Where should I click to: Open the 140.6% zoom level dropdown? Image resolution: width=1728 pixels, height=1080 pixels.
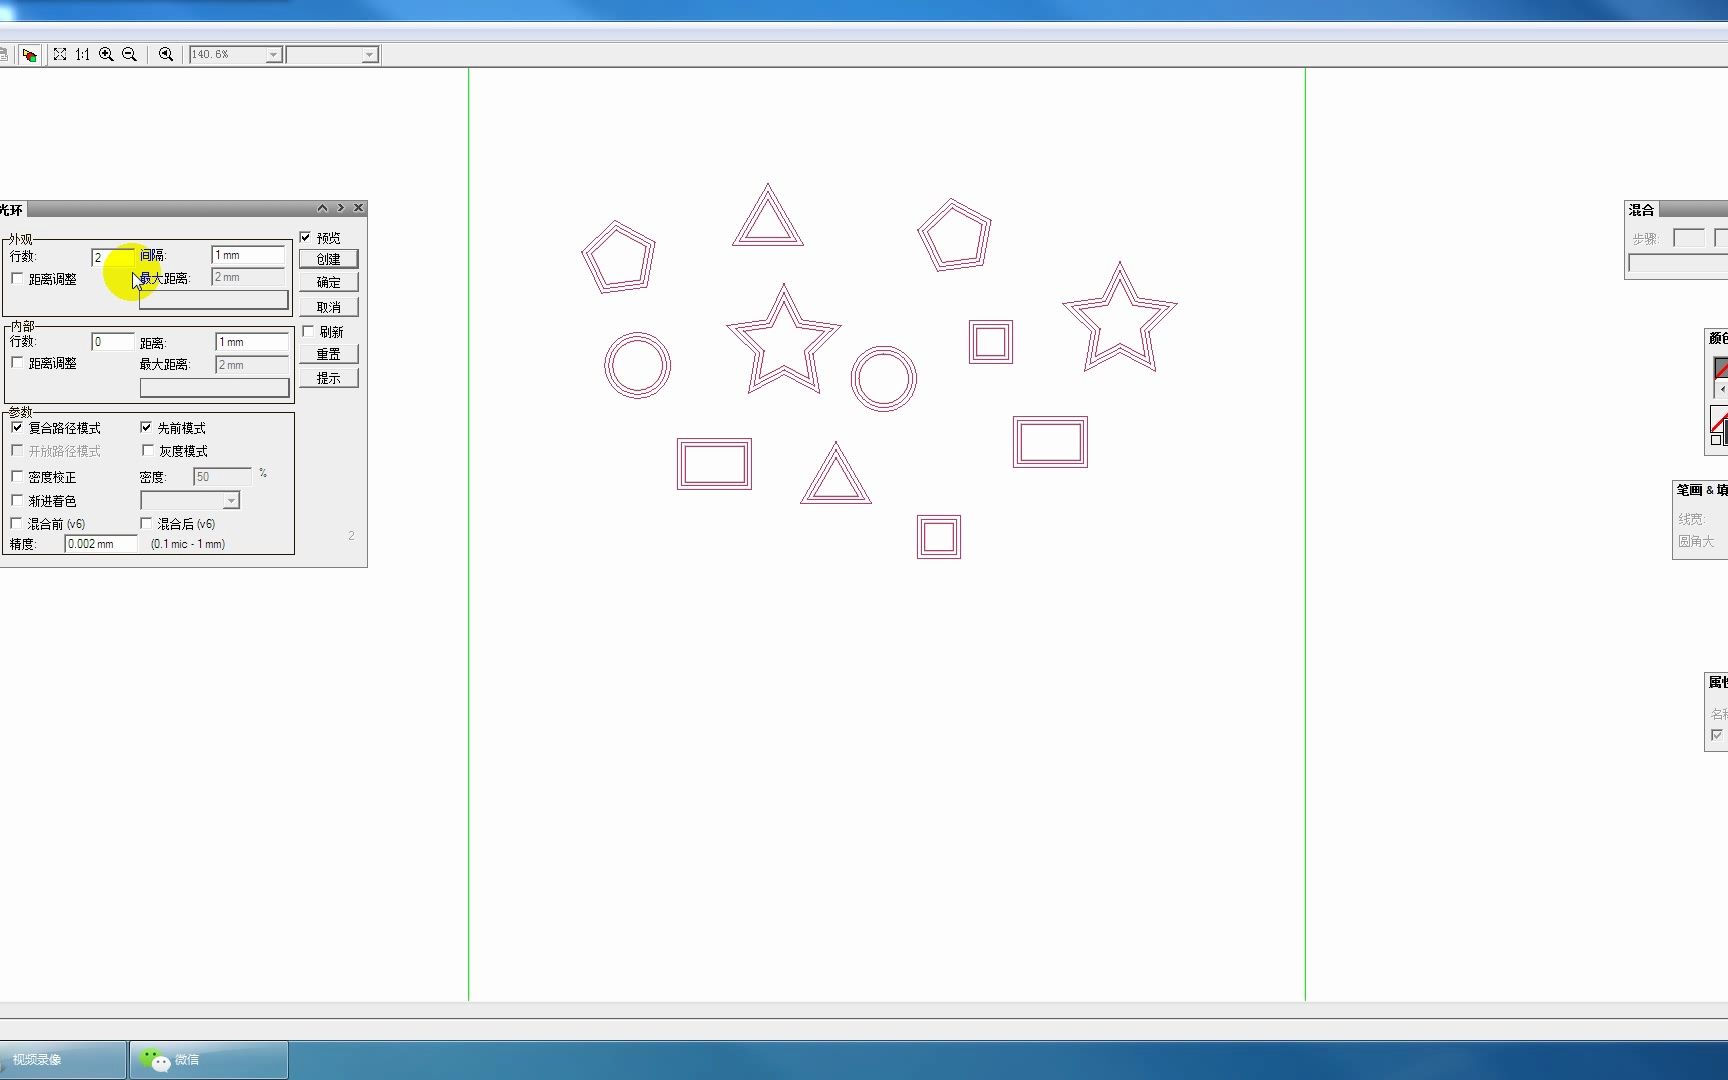point(273,55)
